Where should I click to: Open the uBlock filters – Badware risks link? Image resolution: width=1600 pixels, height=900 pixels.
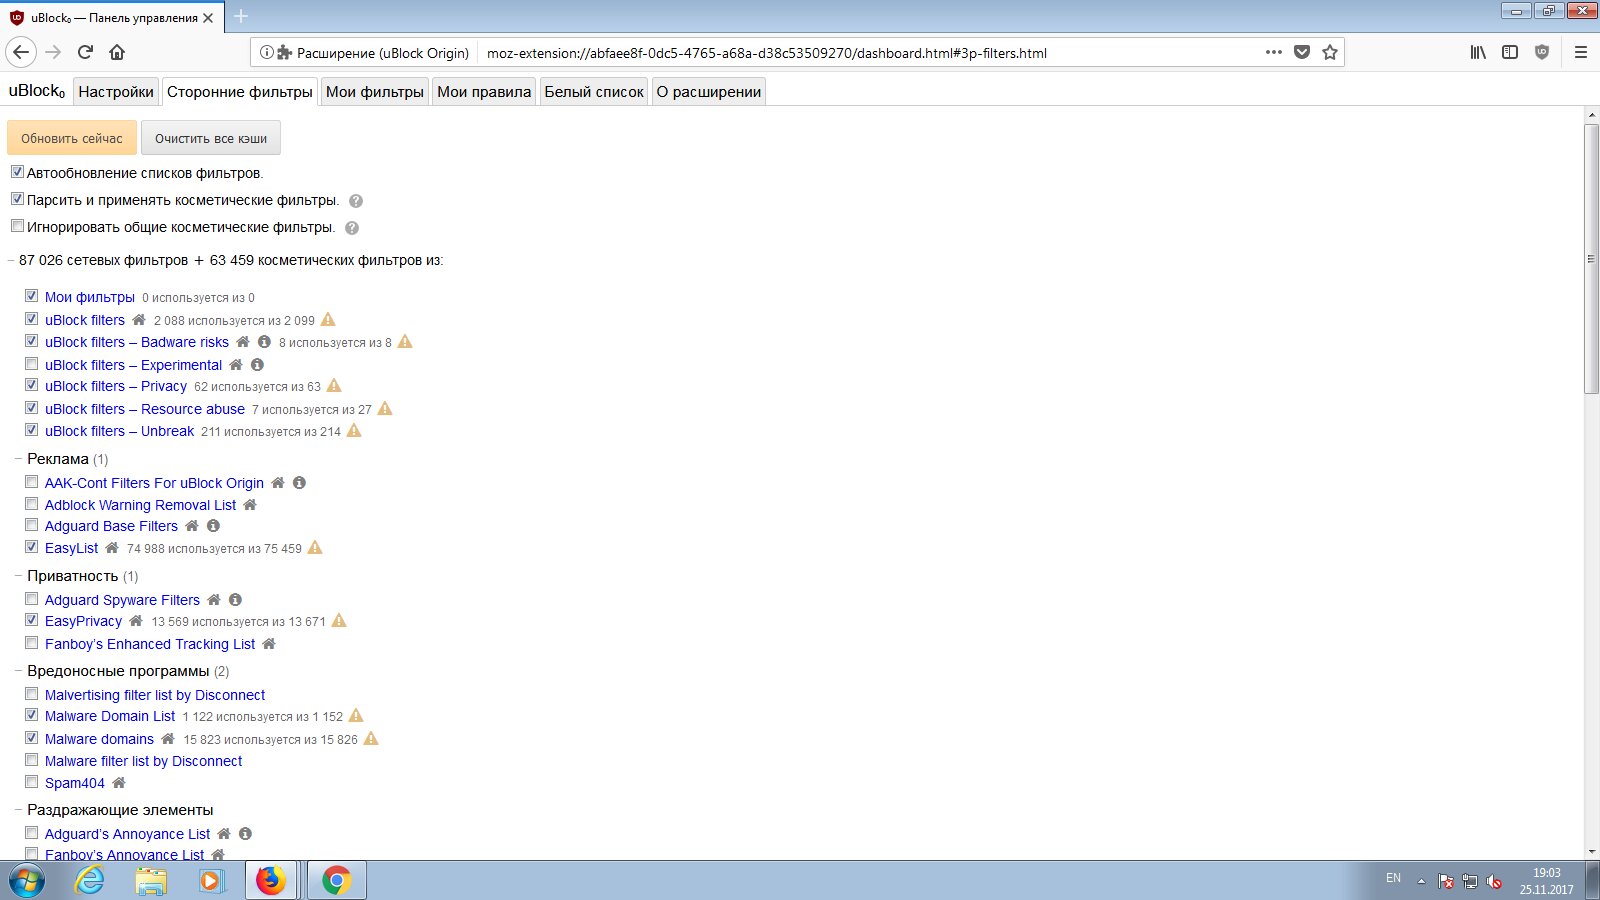coord(137,342)
